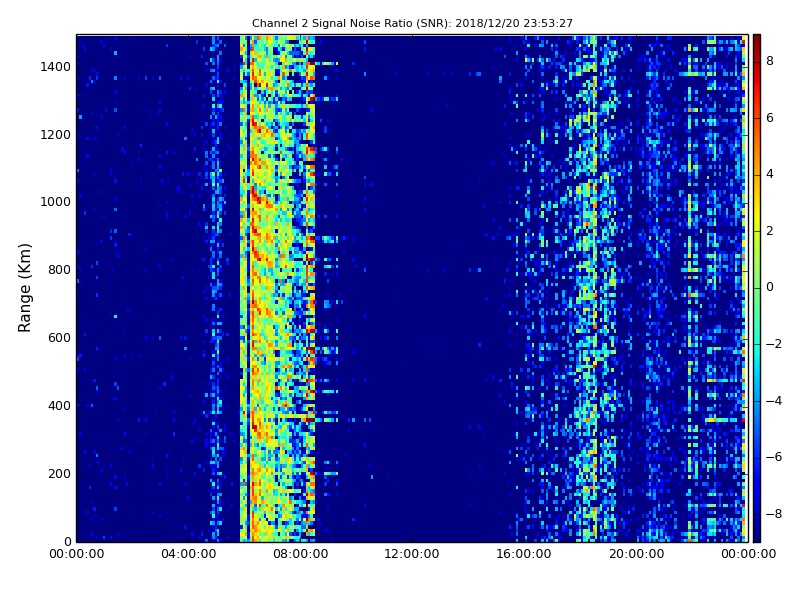Click the 1000 y-axis tick label
This screenshot has width=800, height=600.
click(x=56, y=202)
